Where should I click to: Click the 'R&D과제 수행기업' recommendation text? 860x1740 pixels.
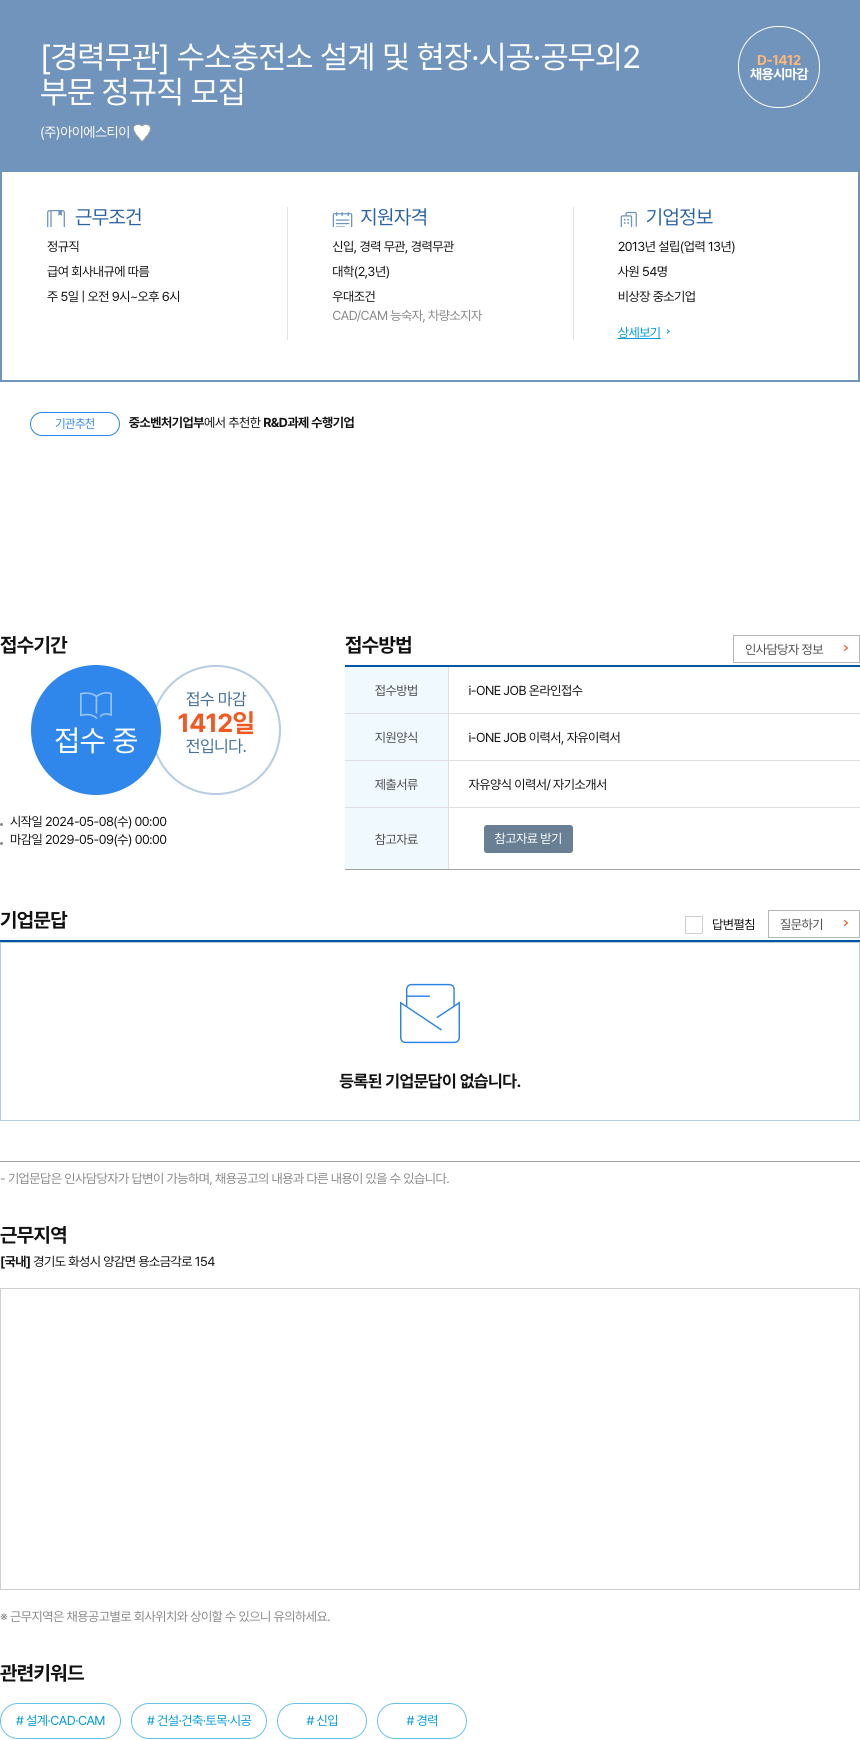[x=309, y=423]
